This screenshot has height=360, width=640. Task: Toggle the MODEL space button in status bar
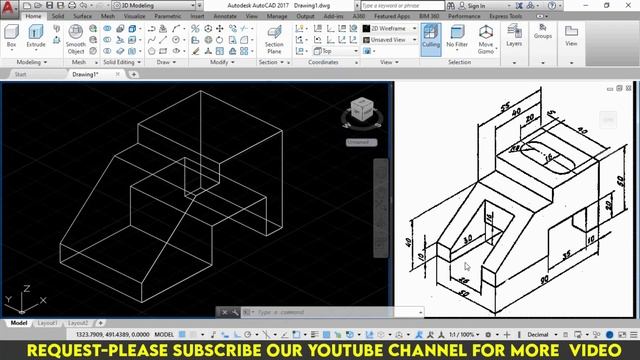pos(164,334)
